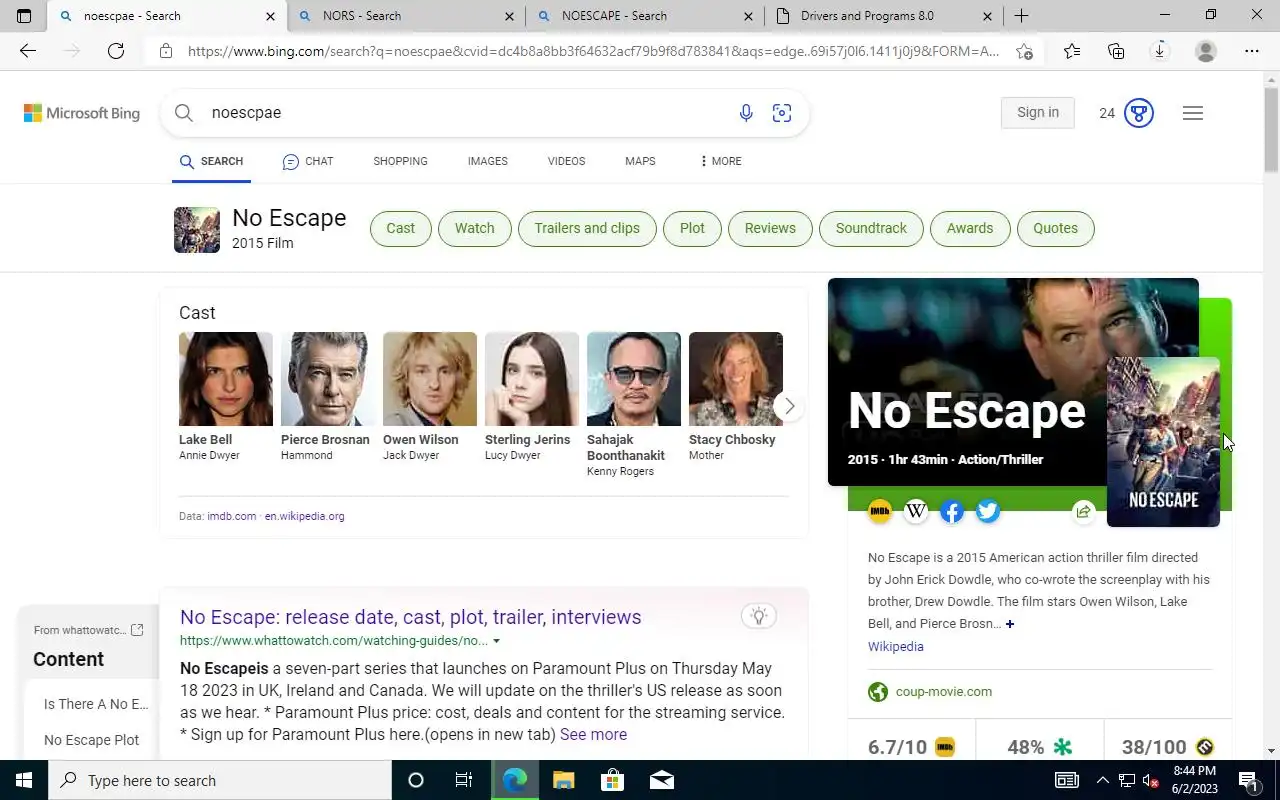The width and height of the screenshot is (1280, 800).
Task: Expand the film description plus sign
Action: coord(1010,624)
